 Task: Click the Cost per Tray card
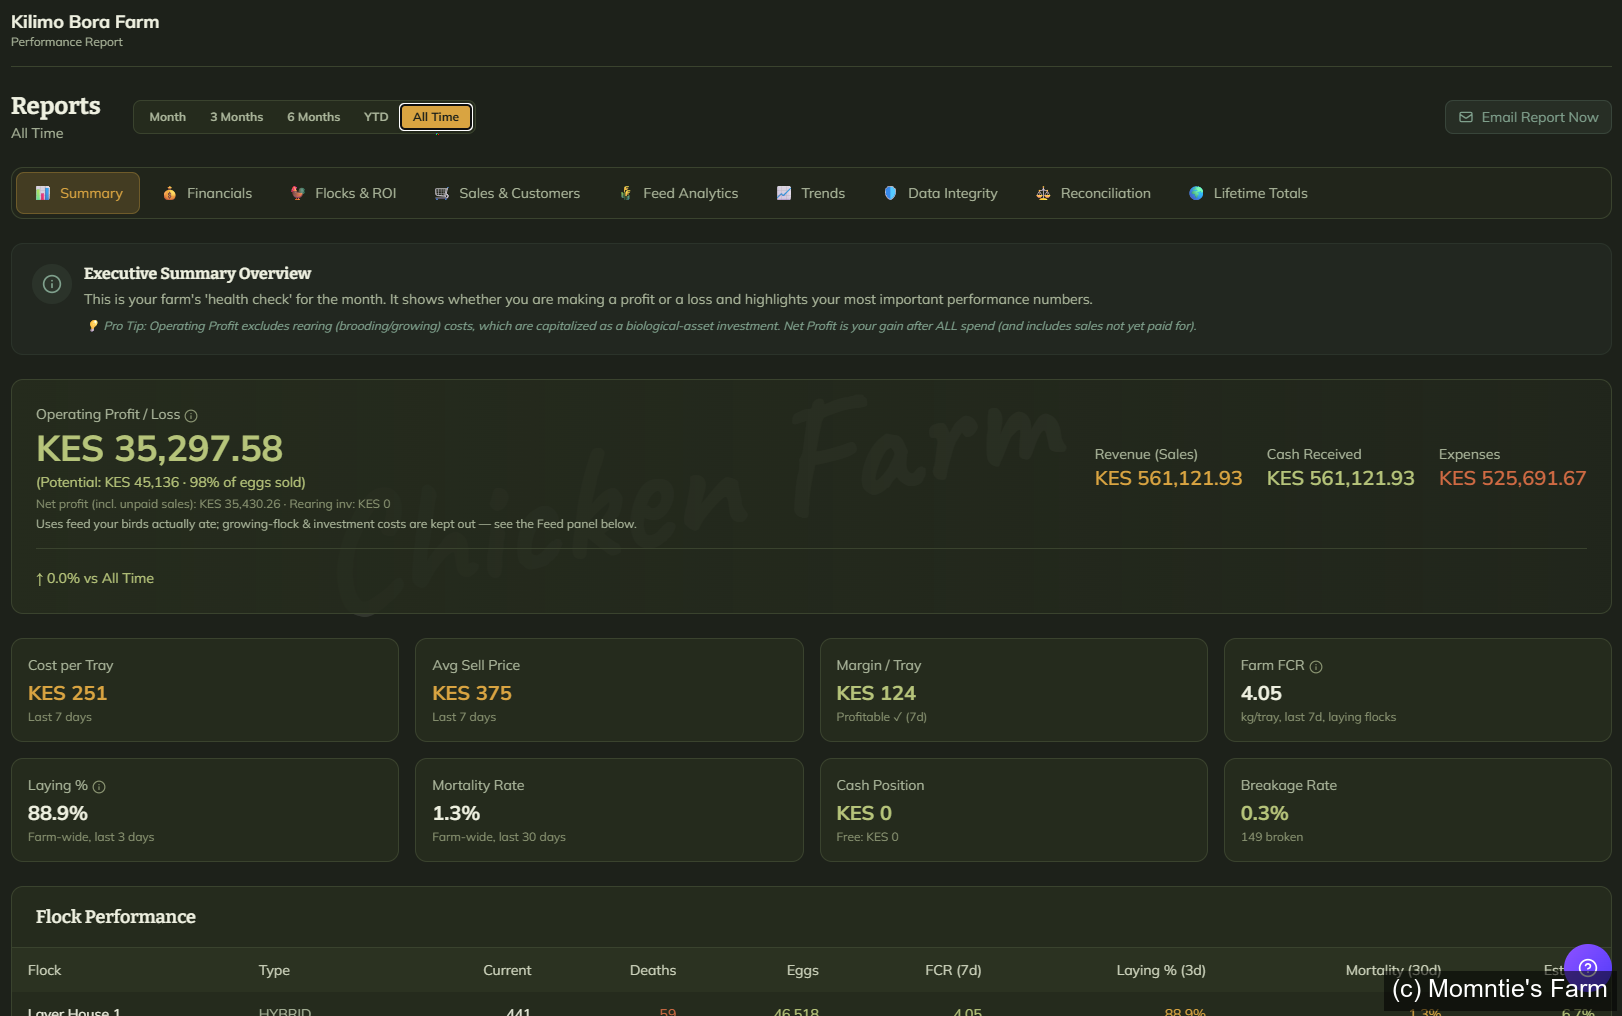(205, 690)
